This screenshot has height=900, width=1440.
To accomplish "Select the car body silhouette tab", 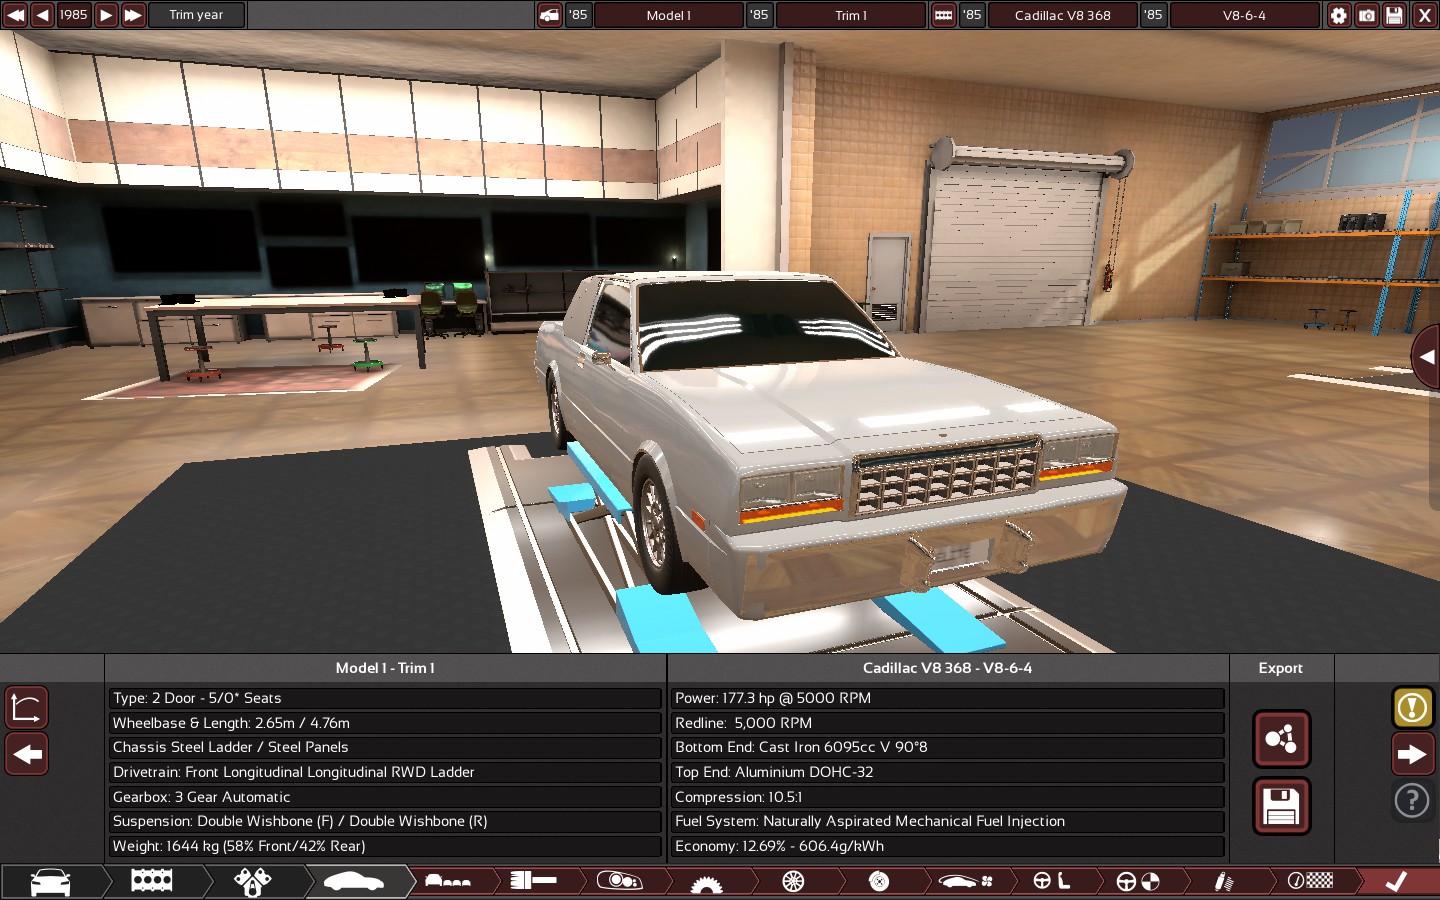I will 354,882.
